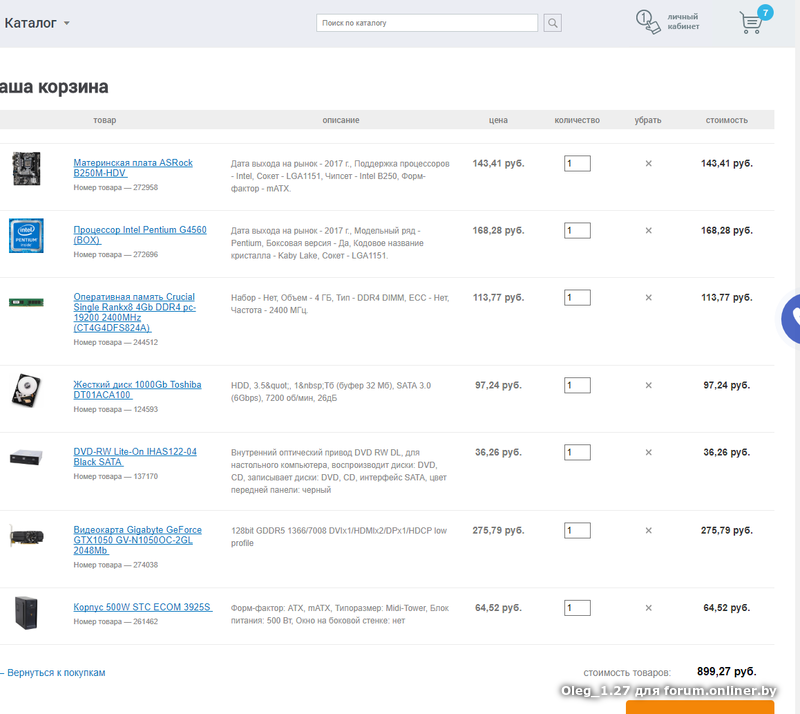Click quantity field for DVD-RW drive
Screen dimensions: 800x714
(577, 452)
